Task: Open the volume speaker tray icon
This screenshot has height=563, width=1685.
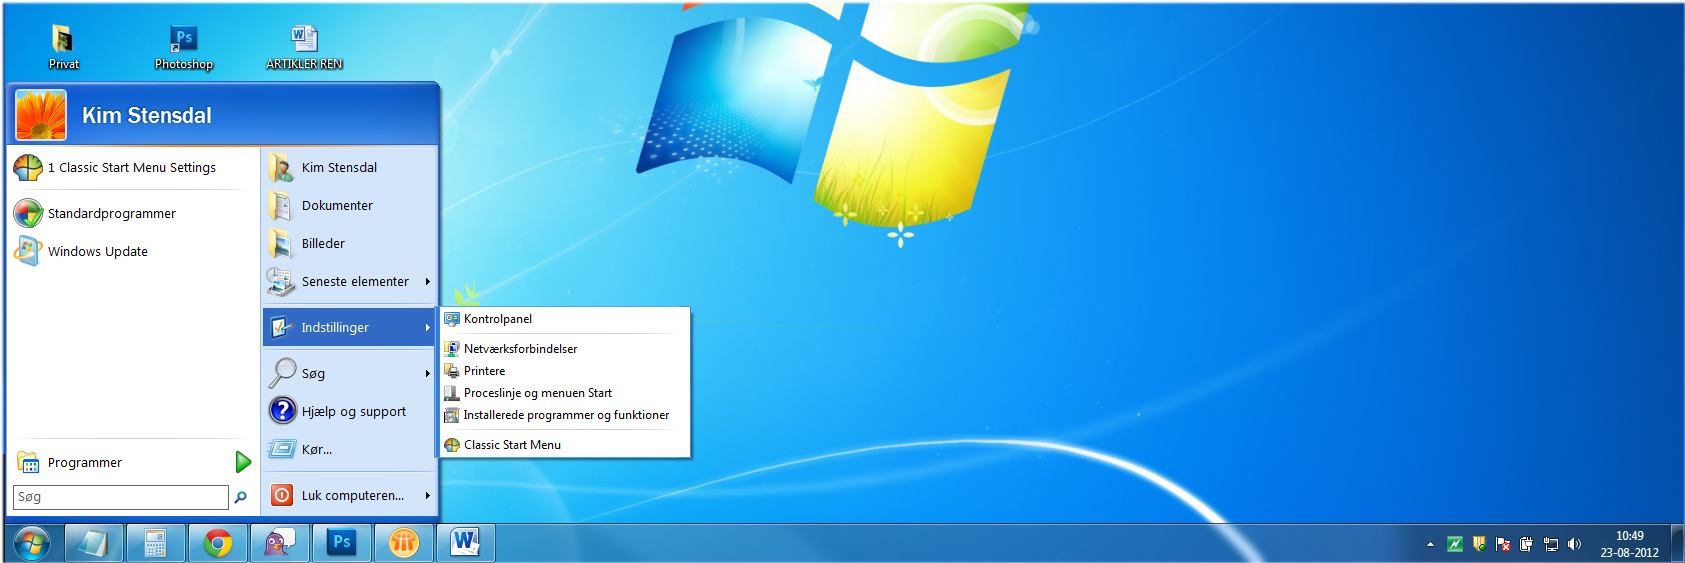Action: tap(1575, 544)
